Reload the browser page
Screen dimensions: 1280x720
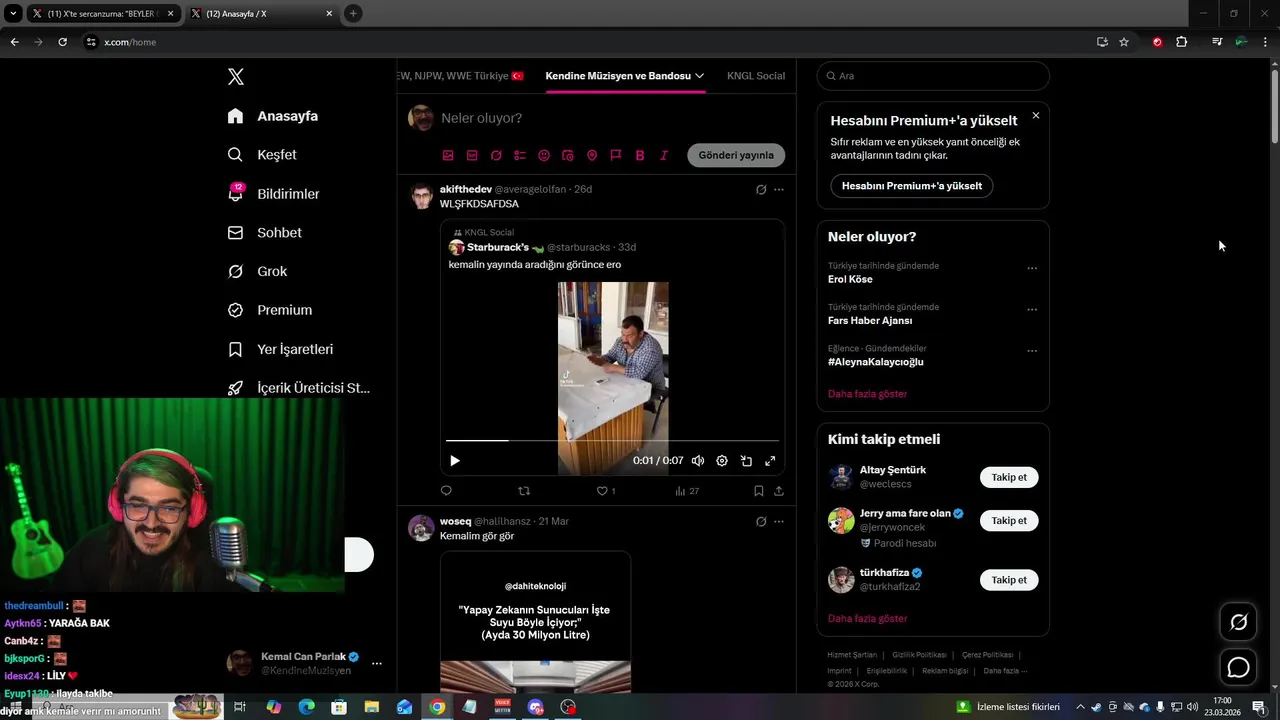(x=62, y=42)
